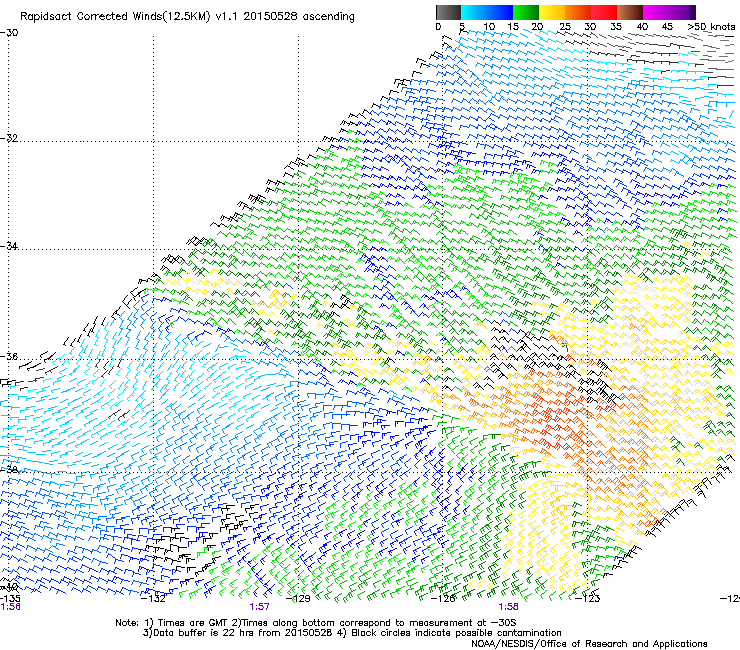740x650 pixels.
Task: Click the cyan 5-10 knots legend swatch
Action: [473, 12]
